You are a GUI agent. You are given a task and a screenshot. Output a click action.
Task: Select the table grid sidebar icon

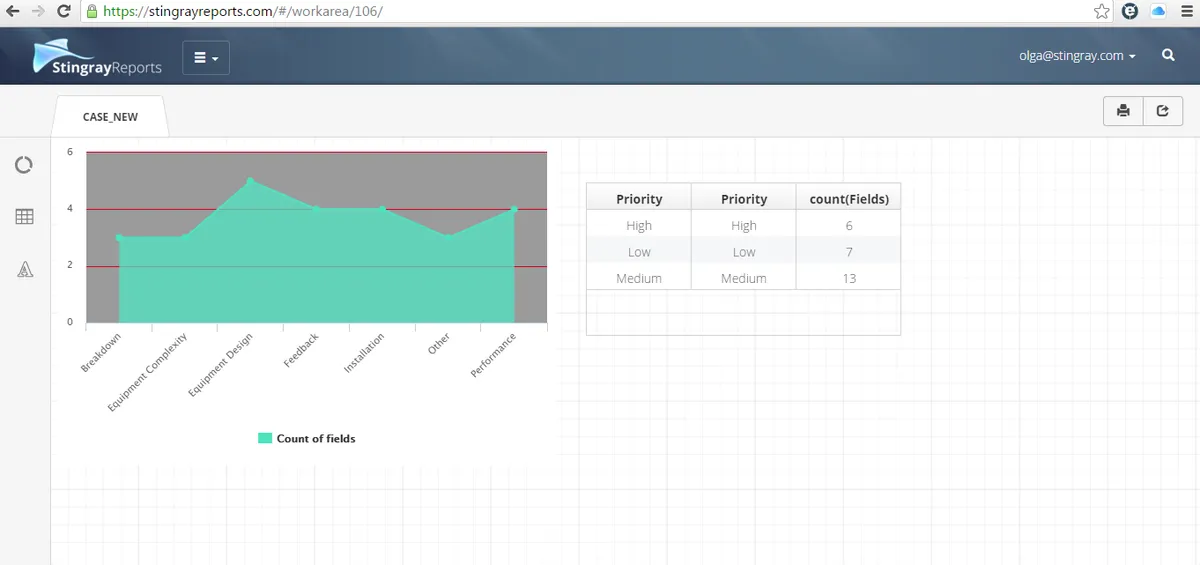(24, 216)
